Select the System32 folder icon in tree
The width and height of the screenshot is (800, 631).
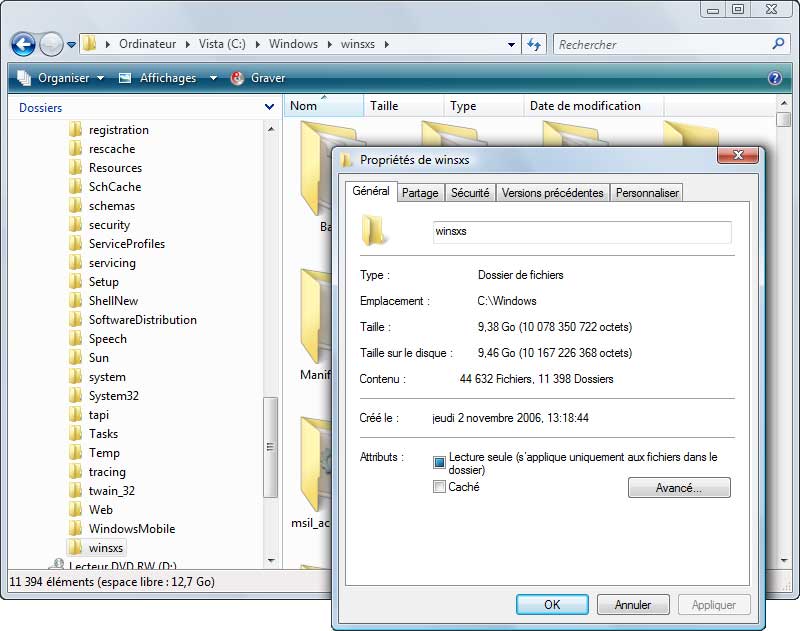coord(75,396)
